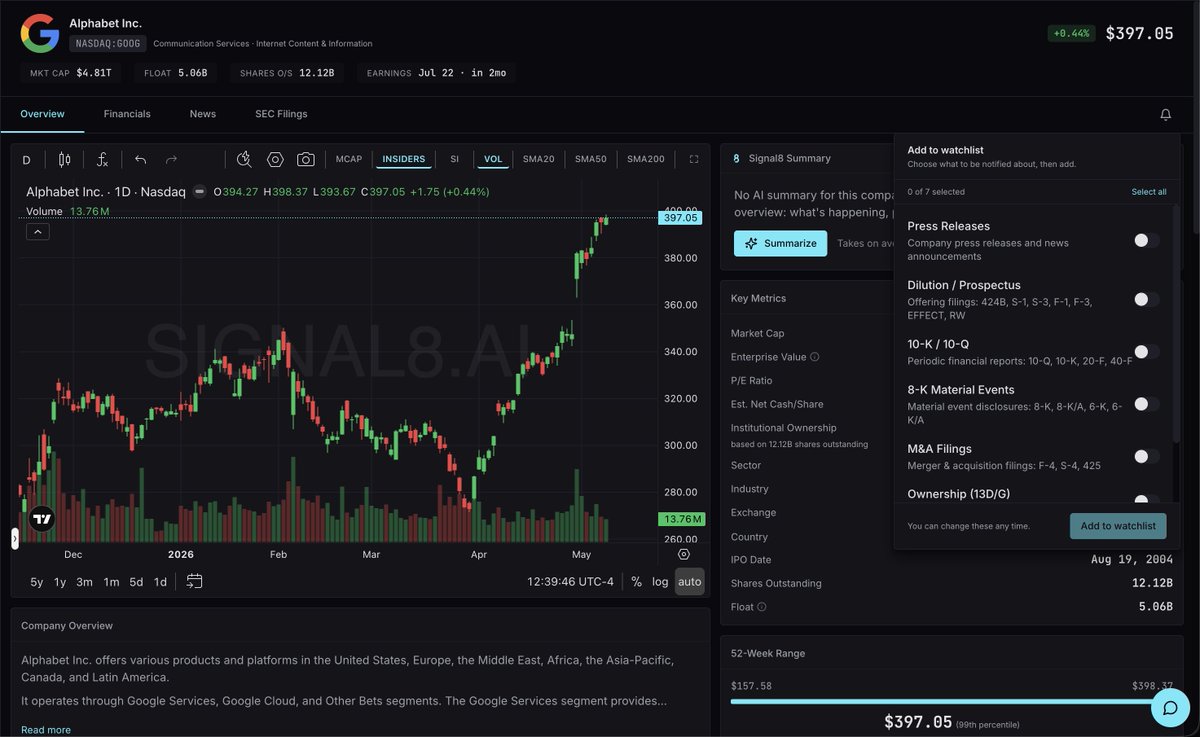The height and width of the screenshot is (737, 1200).
Task: Click the Summarize button
Action: pos(780,243)
